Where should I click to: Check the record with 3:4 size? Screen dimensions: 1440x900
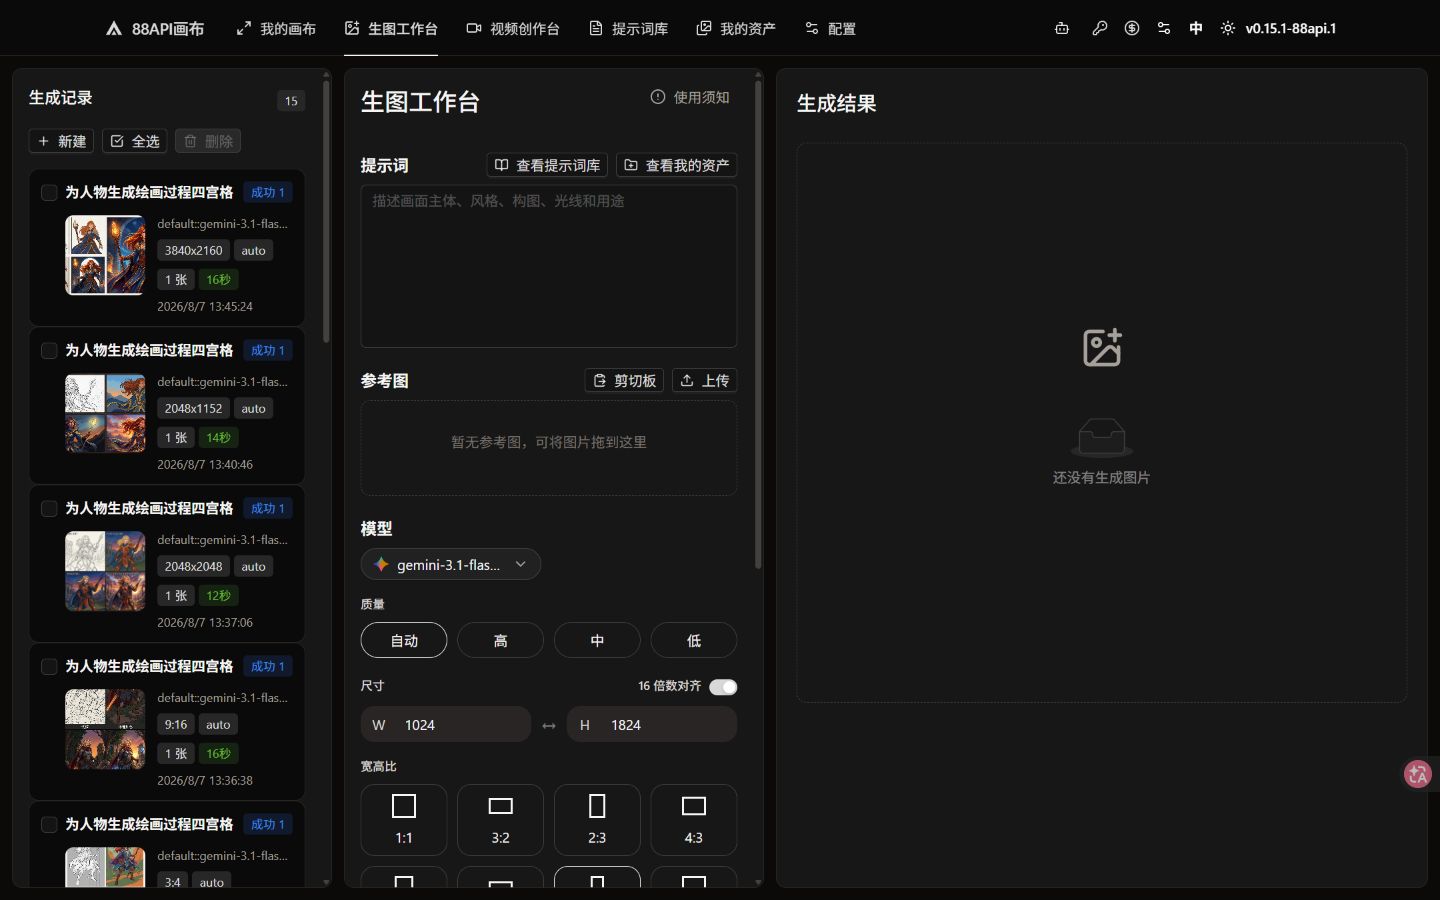(x=49, y=824)
